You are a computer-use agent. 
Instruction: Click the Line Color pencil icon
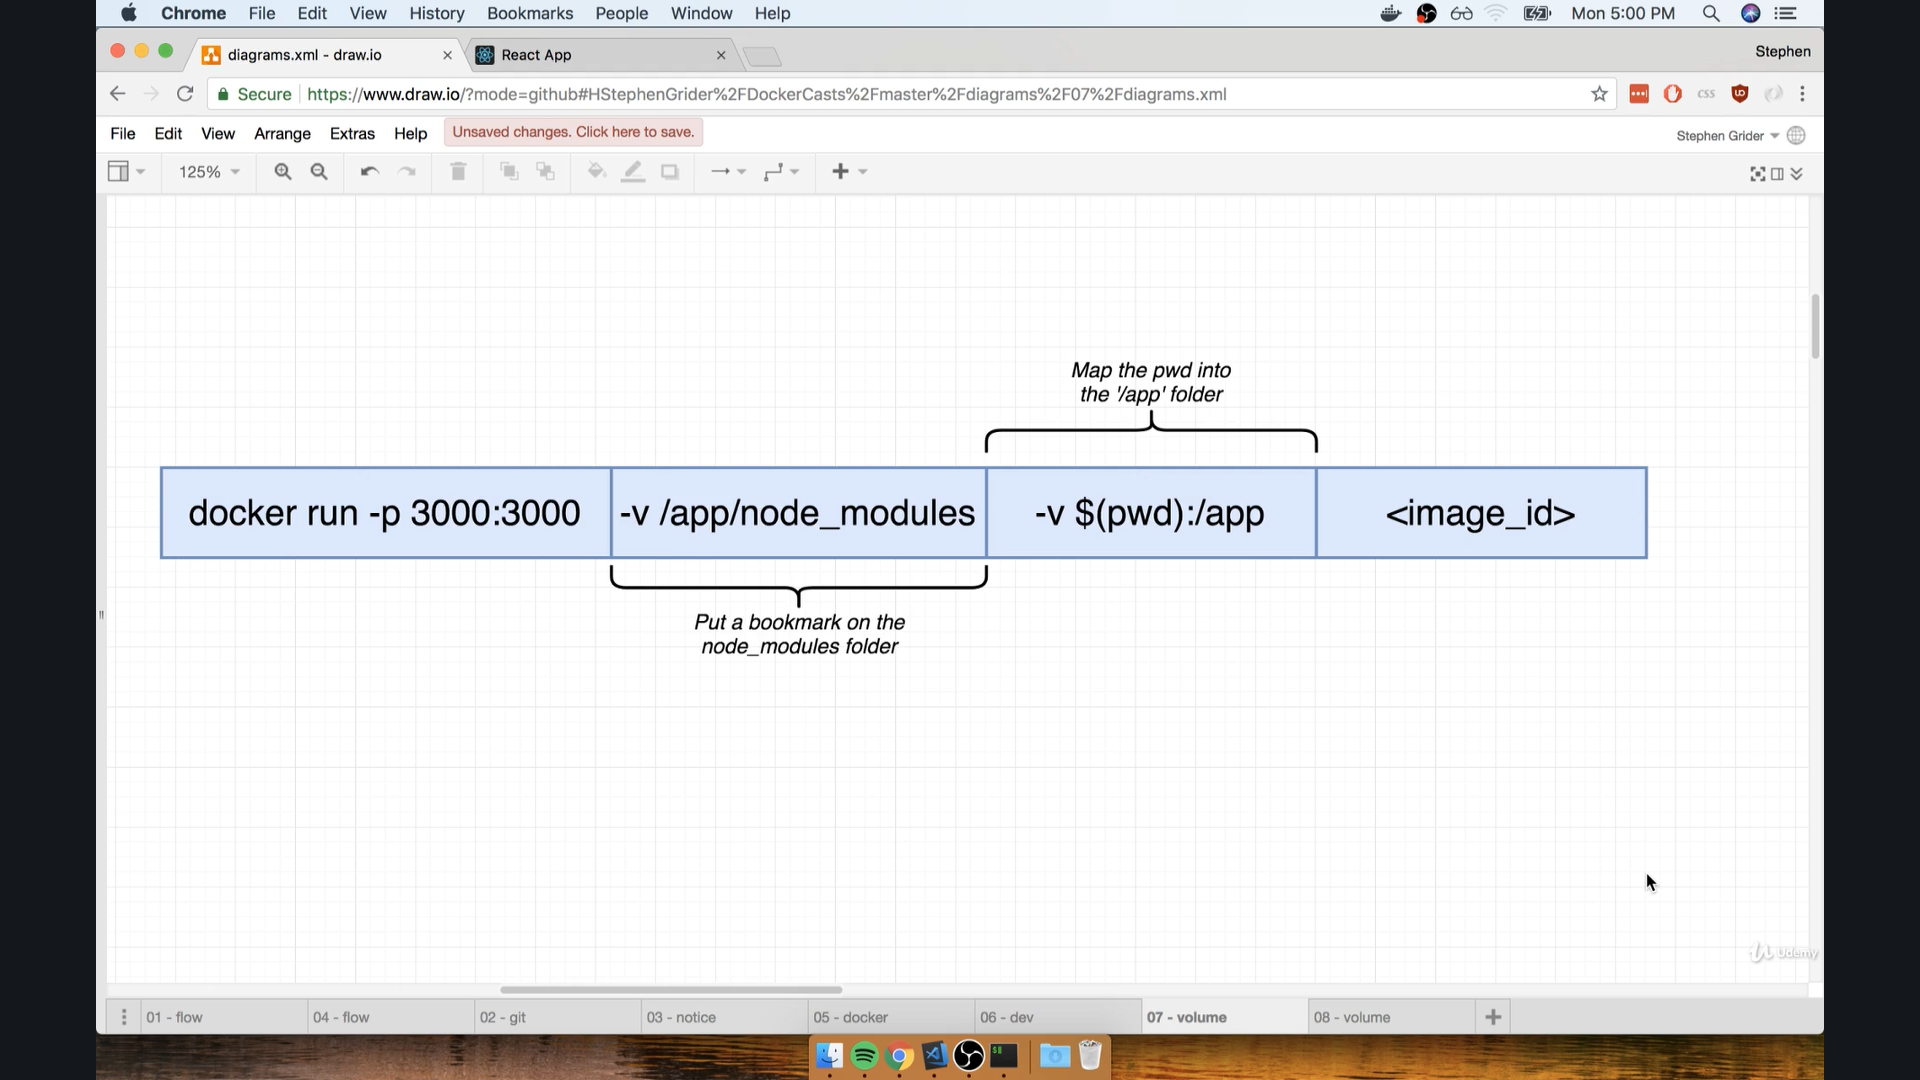pos(633,171)
